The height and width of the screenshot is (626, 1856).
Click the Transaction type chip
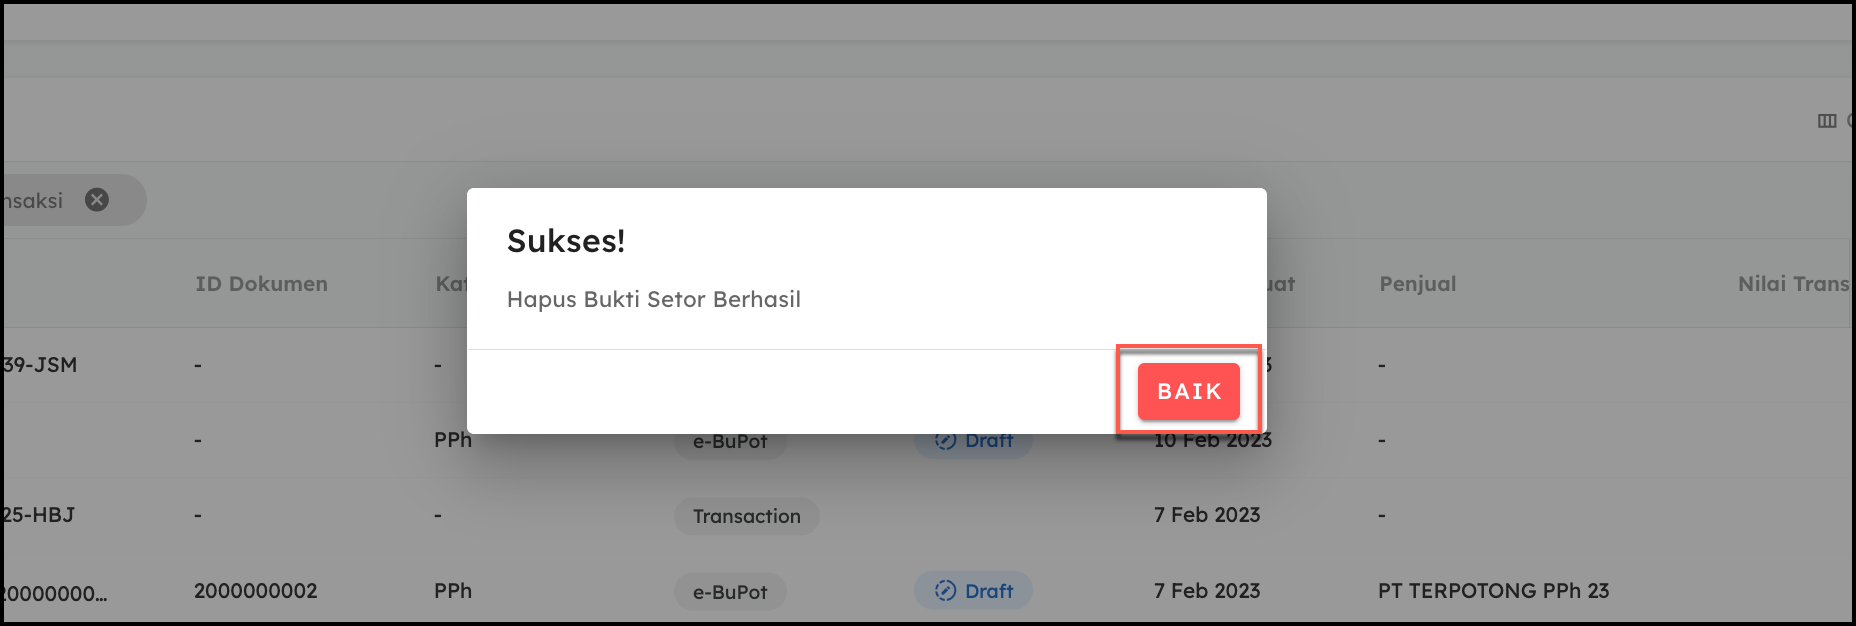pos(746,516)
